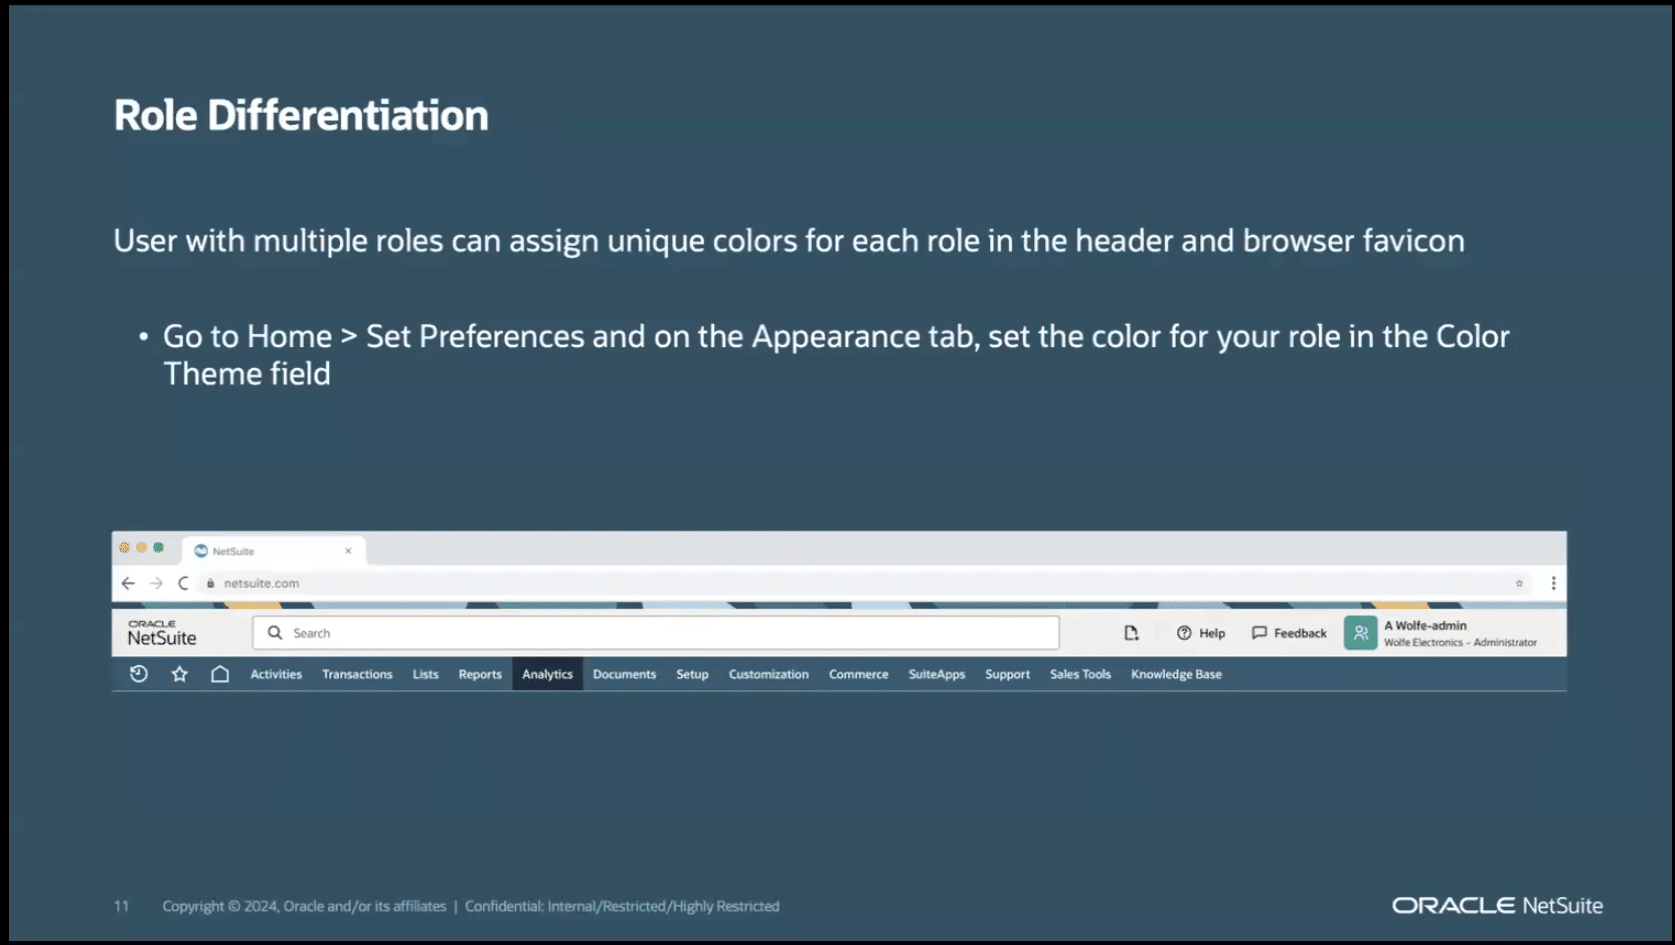Open the Feedback button
The height and width of the screenshot is (945, 1675).
(x=1289, y=633)
